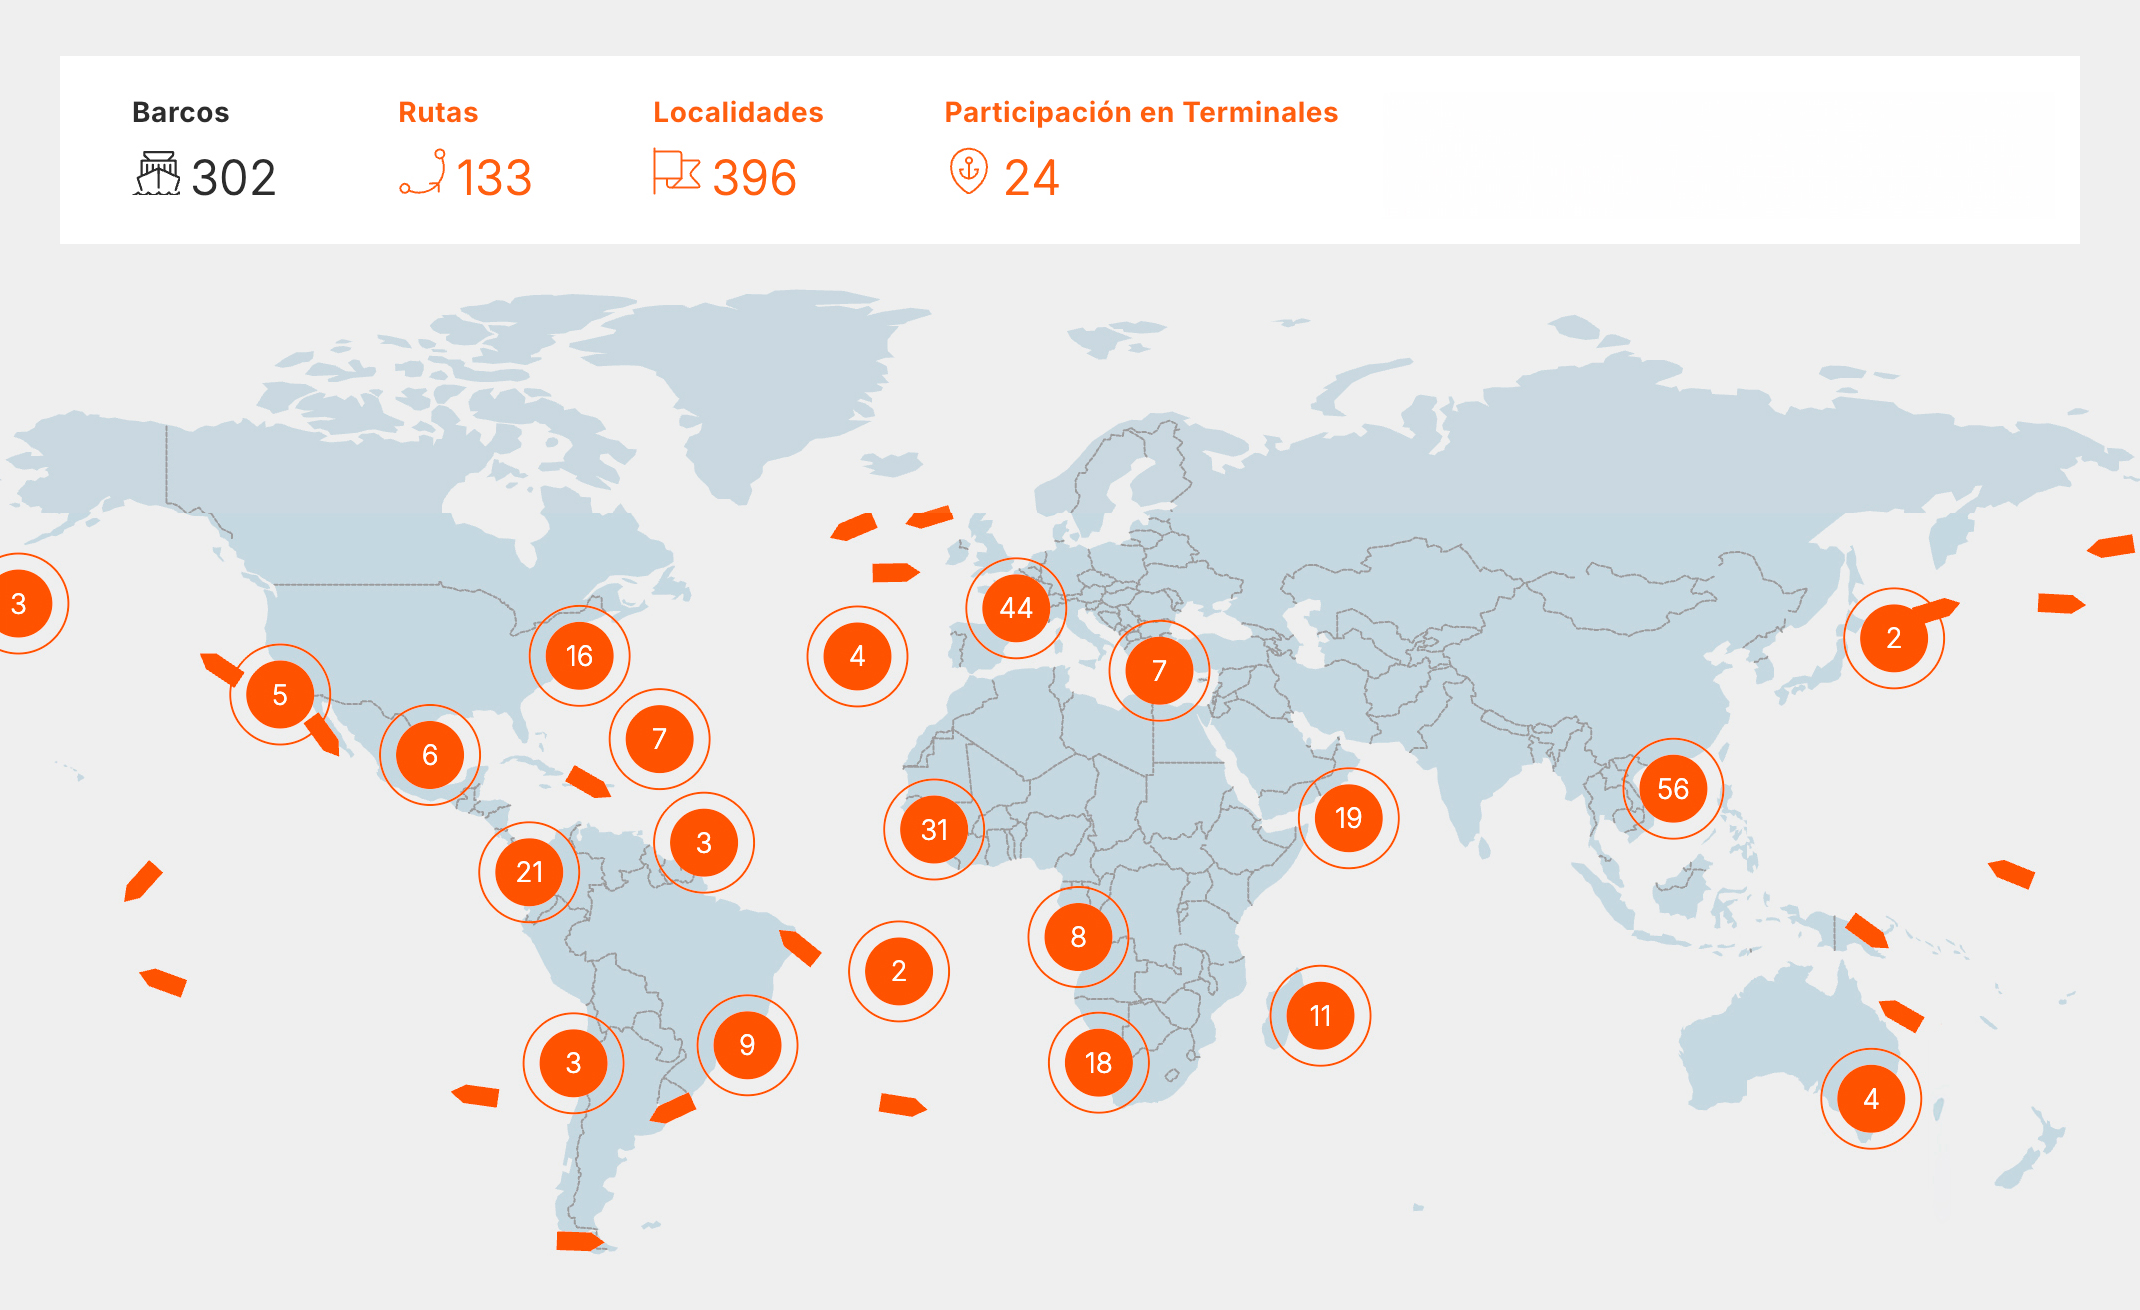Select ship overlapping Japan's 2 cluster
This screenshot has height=1310, width=2140.
point(1934,610)
